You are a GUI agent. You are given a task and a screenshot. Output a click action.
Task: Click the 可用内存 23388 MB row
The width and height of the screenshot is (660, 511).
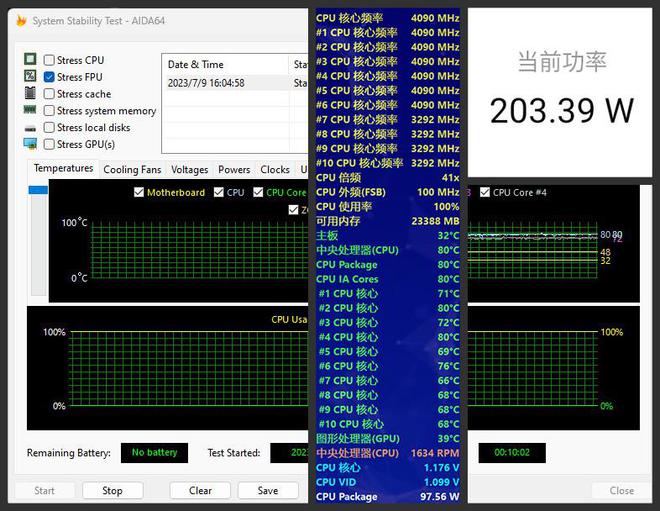coord(387,221)
